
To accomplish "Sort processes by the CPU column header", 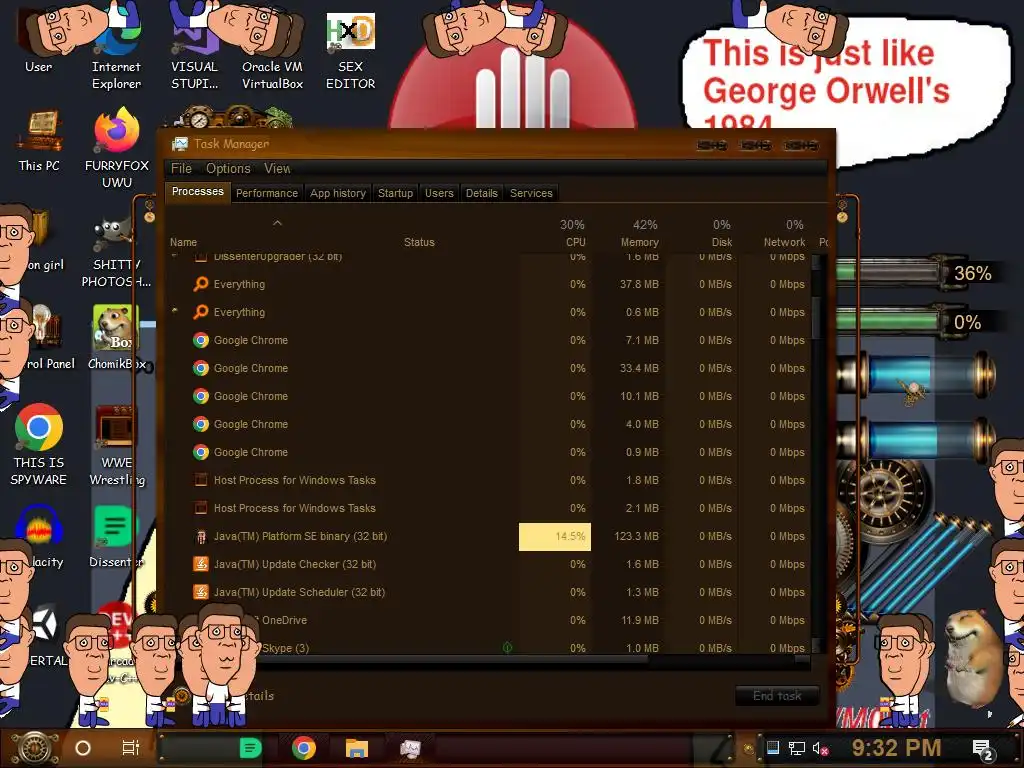I will coord(556,233).
